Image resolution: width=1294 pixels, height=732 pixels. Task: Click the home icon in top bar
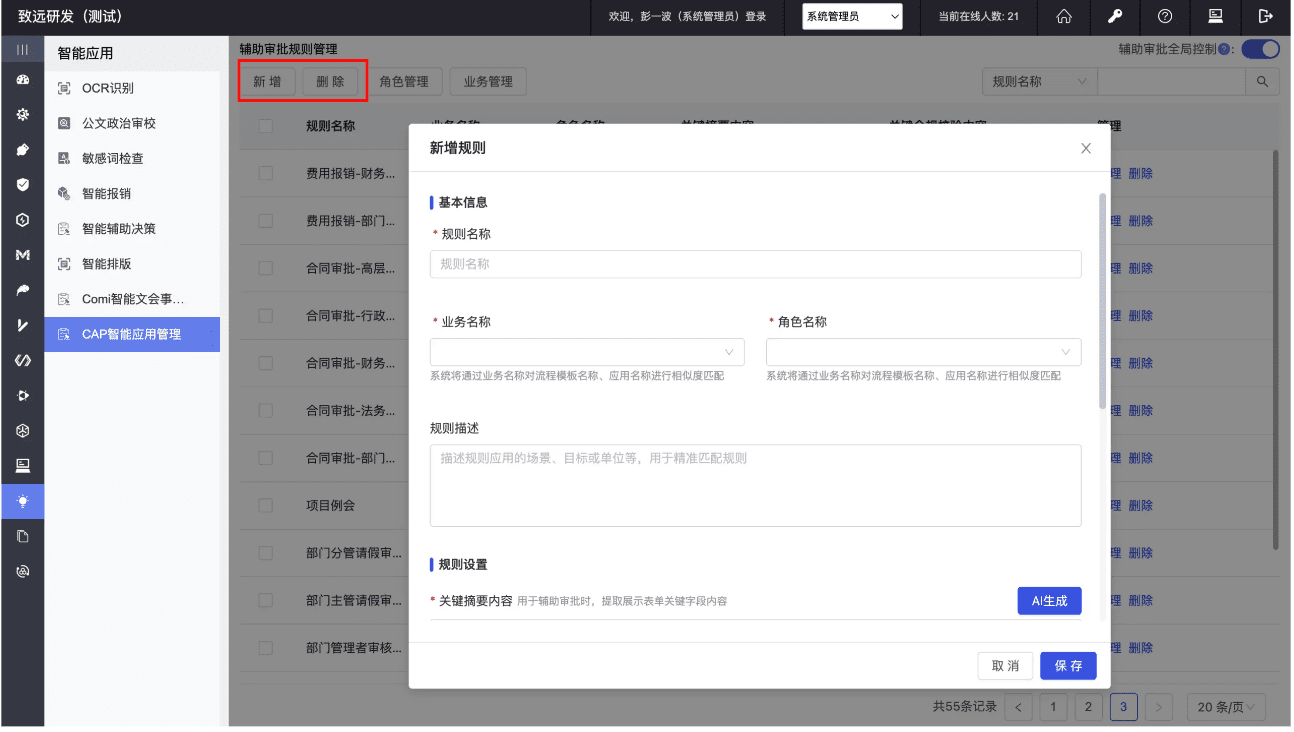point(1064,16)
